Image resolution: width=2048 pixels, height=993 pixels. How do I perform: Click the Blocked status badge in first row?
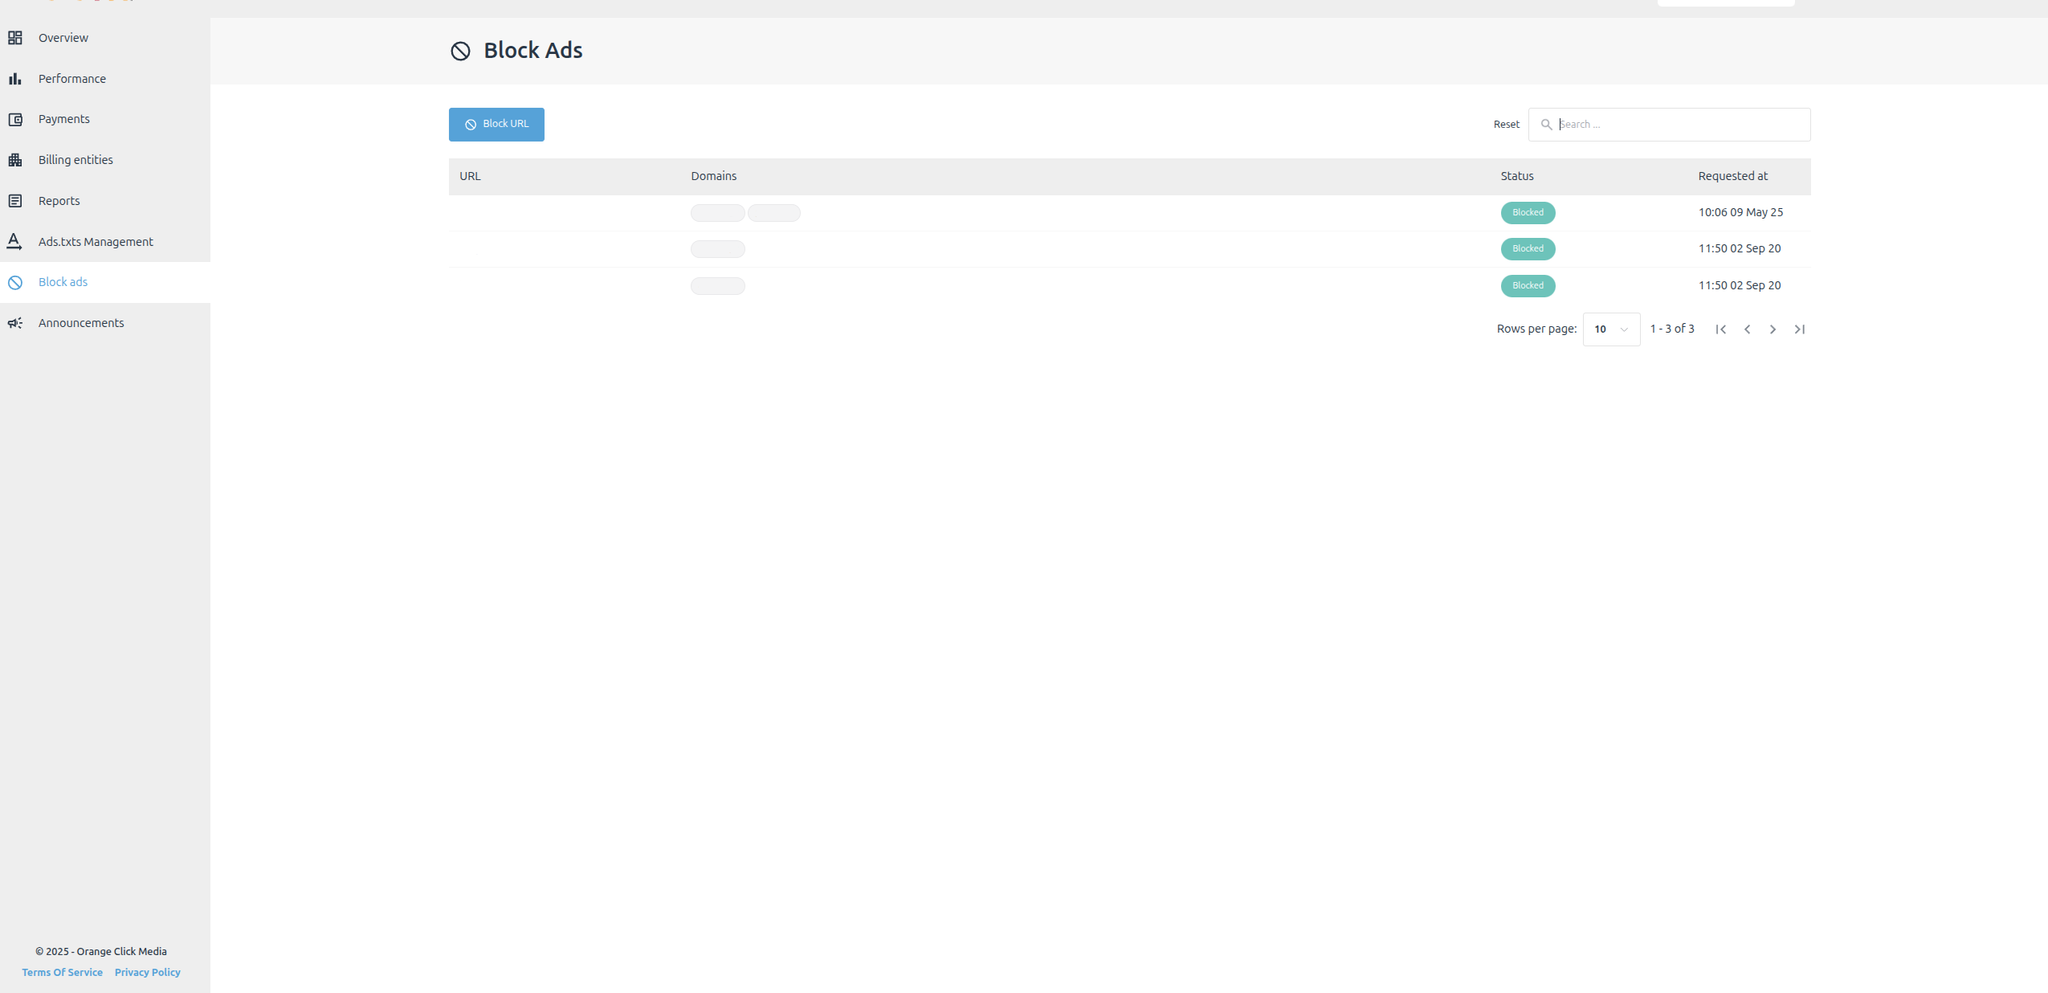pos(1527,212)
